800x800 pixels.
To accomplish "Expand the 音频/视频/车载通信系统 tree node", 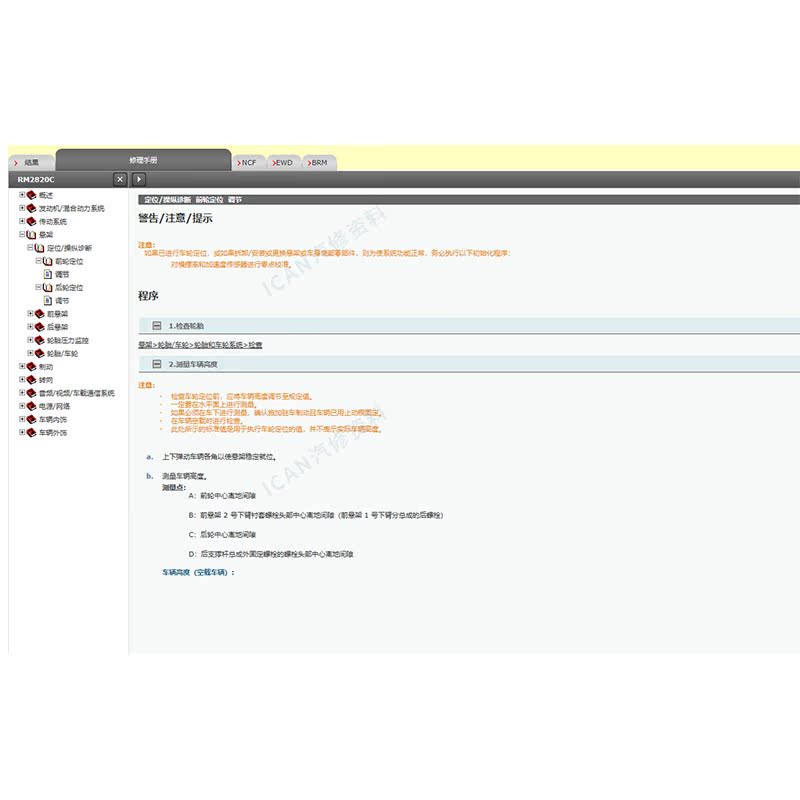I will pyautogui.click(x=22, y=393).
